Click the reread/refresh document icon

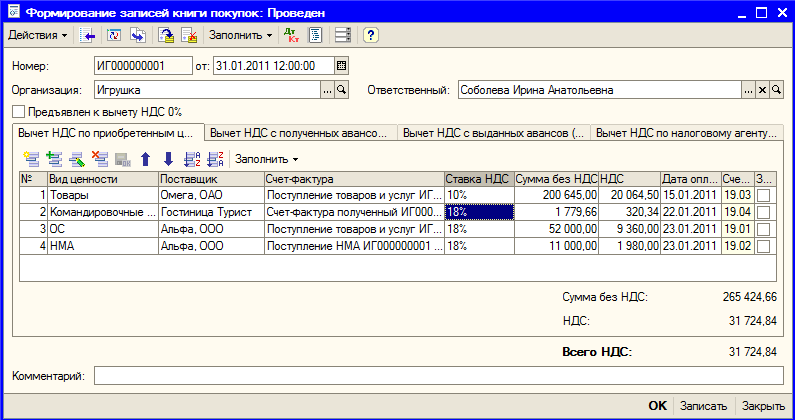(114, 36)
